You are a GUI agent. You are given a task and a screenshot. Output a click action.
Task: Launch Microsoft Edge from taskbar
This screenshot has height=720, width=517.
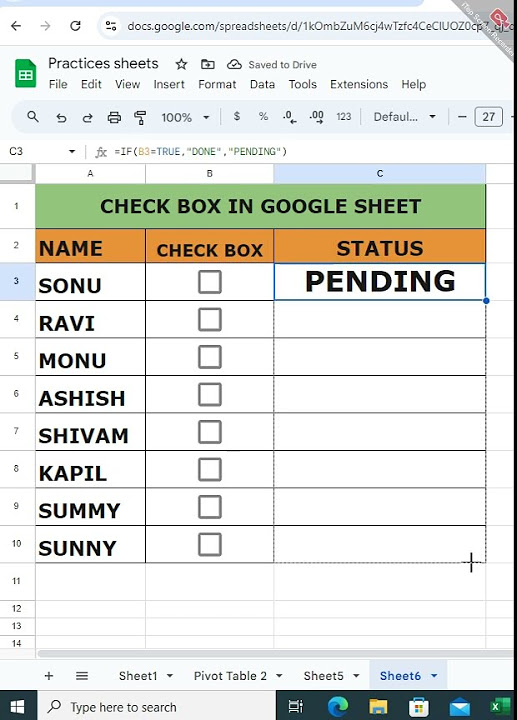[337, 706]
